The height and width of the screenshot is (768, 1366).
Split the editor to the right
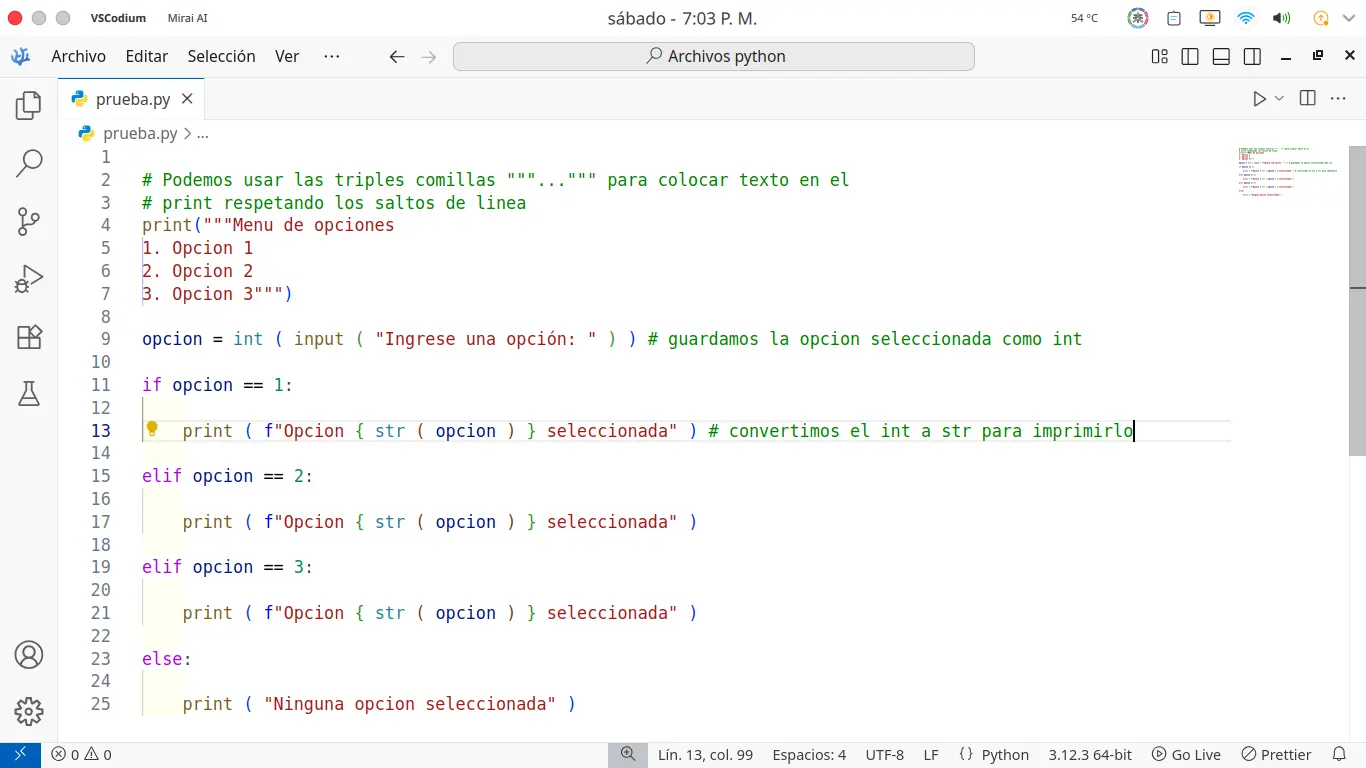(x=1307, y=98)
